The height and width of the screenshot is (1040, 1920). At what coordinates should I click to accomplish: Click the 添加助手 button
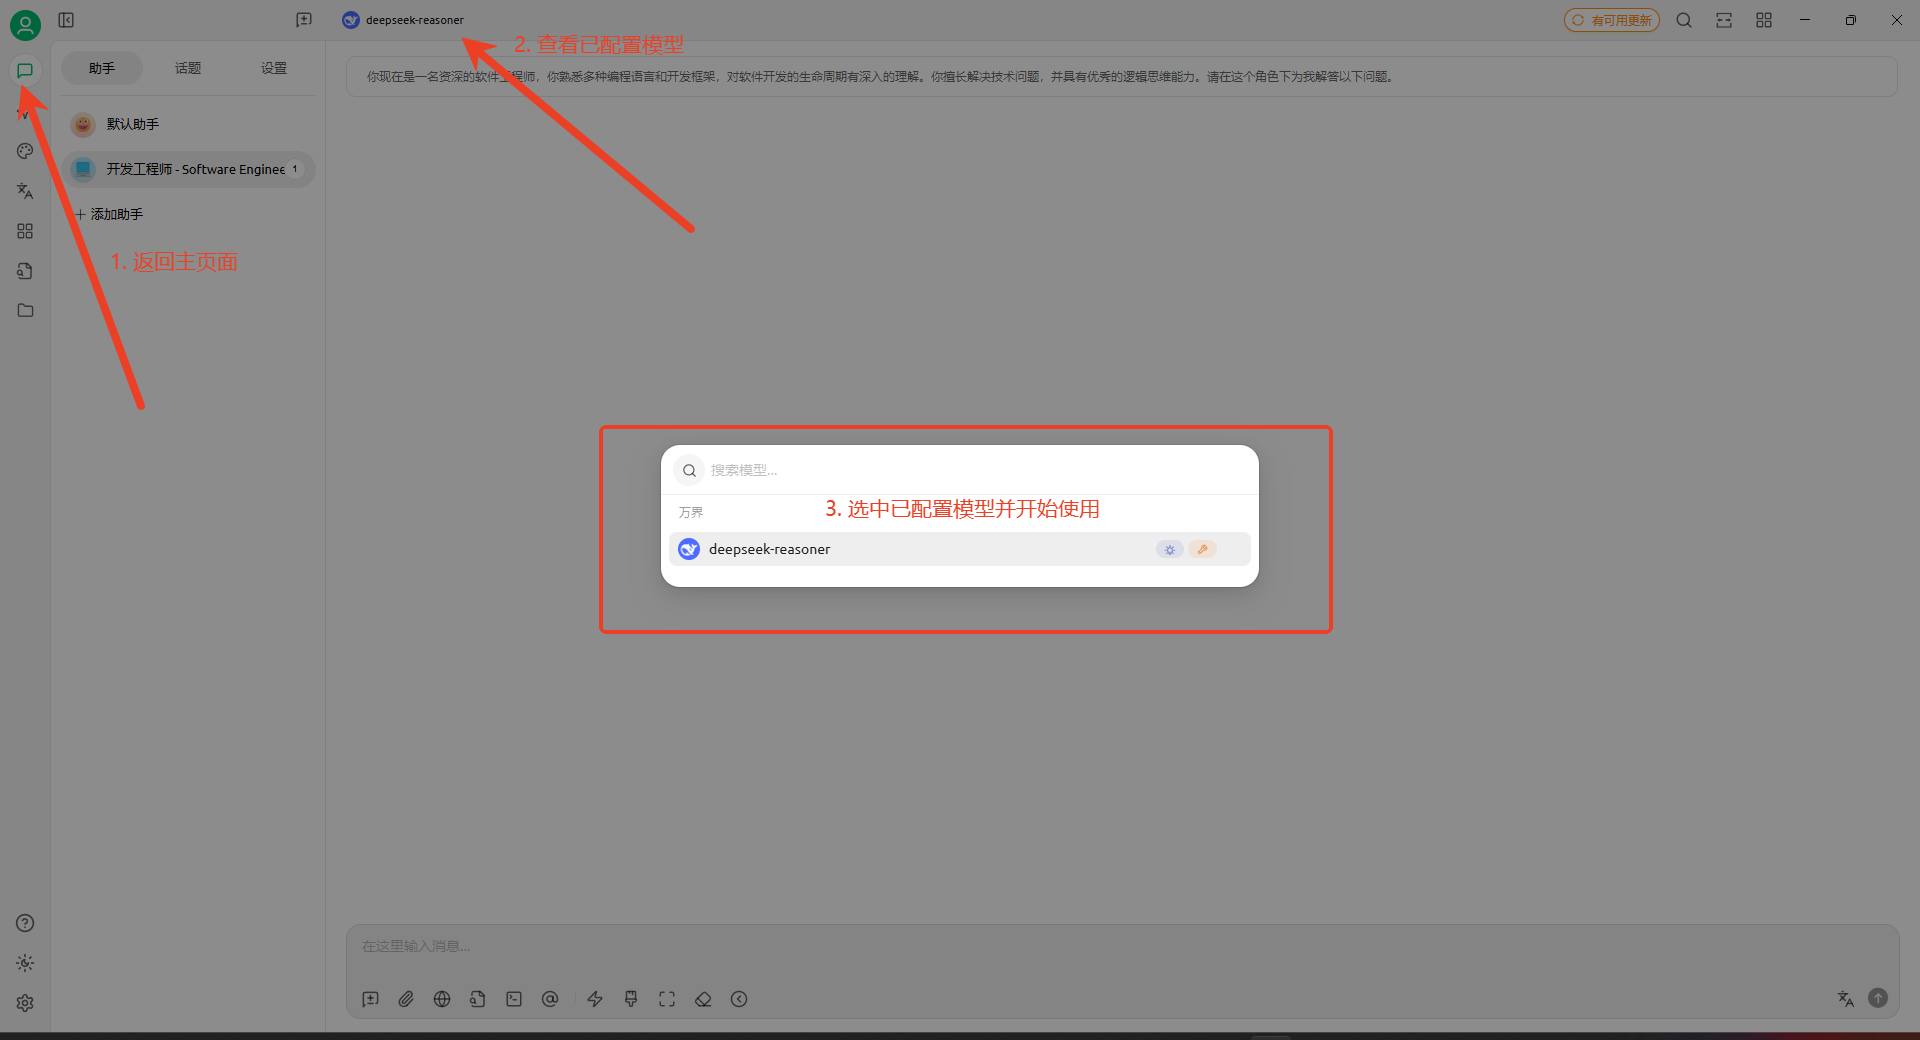click(x=109, y=214)
